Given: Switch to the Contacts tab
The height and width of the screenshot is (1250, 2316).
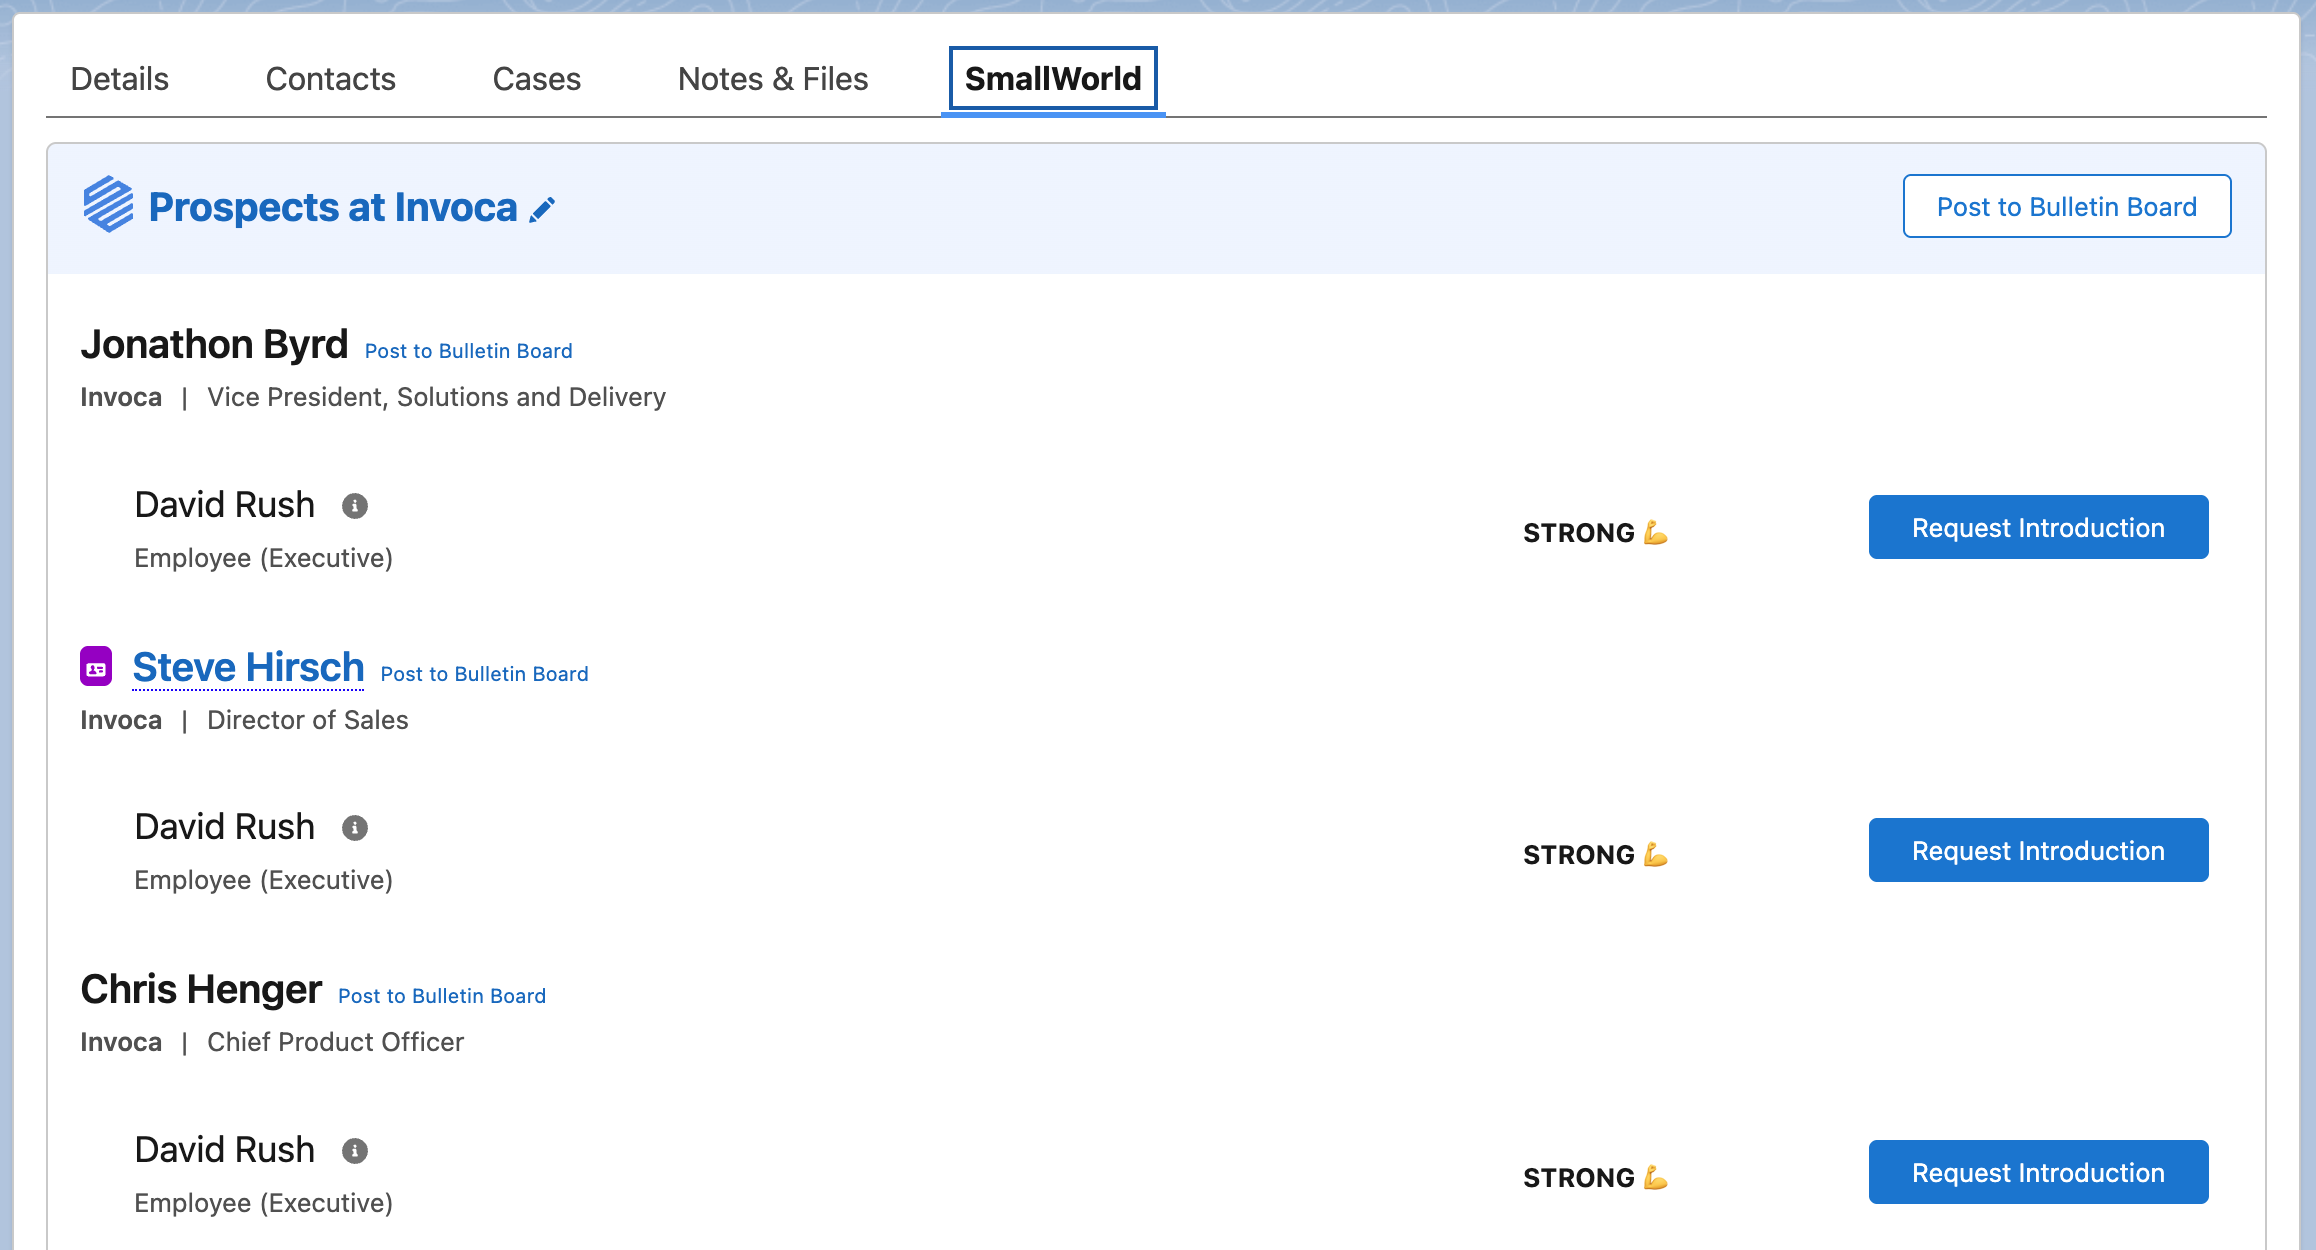Looking at the screenshot, I should 330,79.
